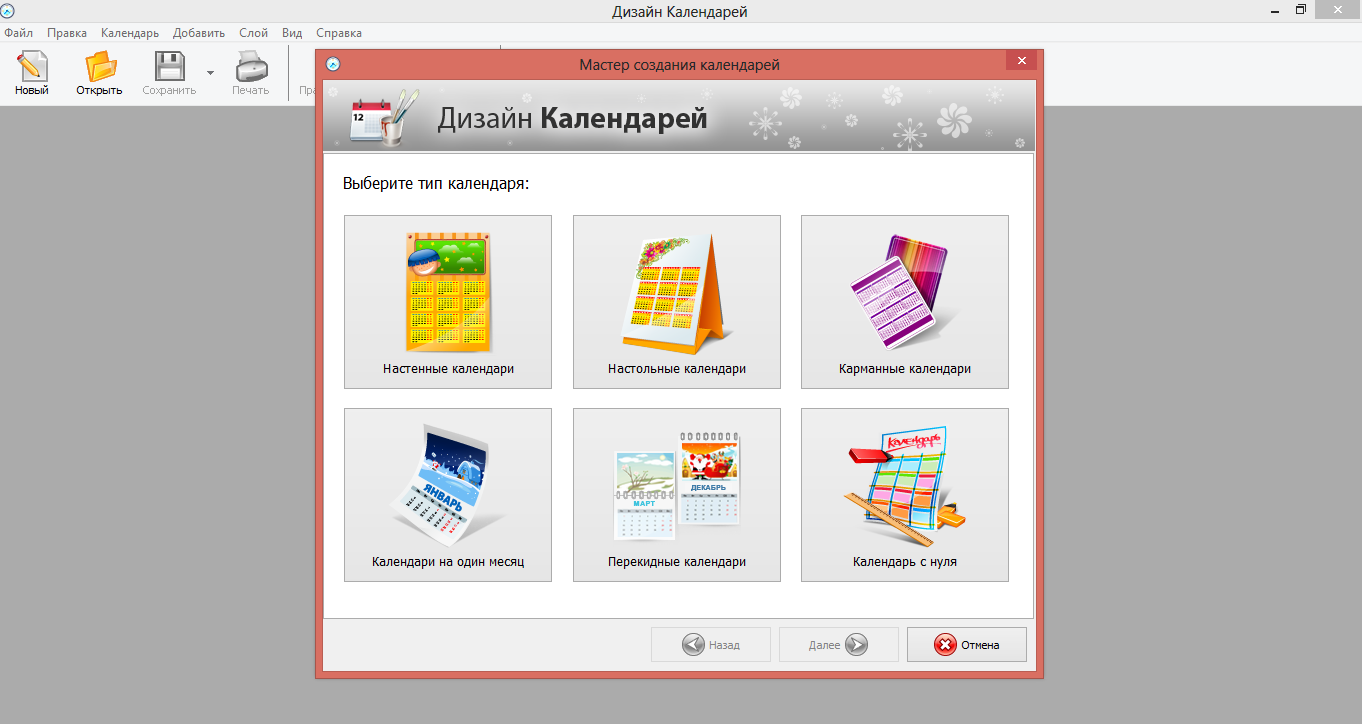
Task: Open the Календарь menu
Action: pyautogui.click(x=130, y=33)
